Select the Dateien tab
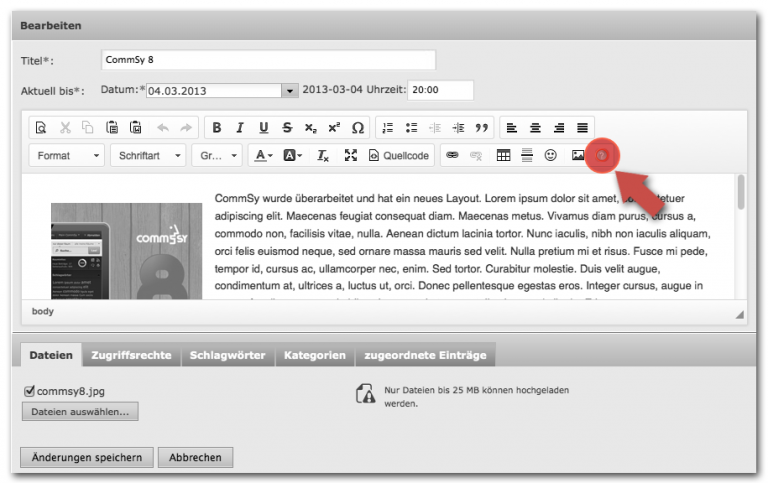The height and width of the screenshot is (483, 768). point(51,355)
